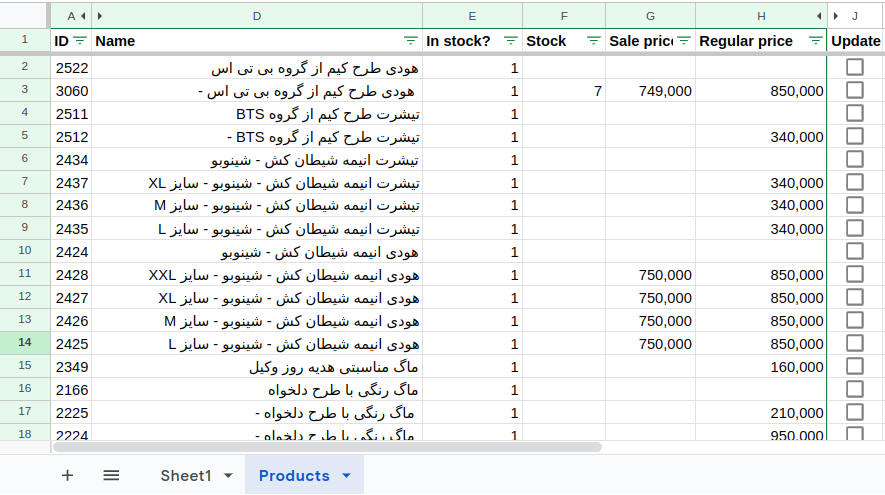The width and height of the screenshot is (885, 495).
Task: Toggle Update checkbox for ID 2428 row
Action: tap(855, 274)
